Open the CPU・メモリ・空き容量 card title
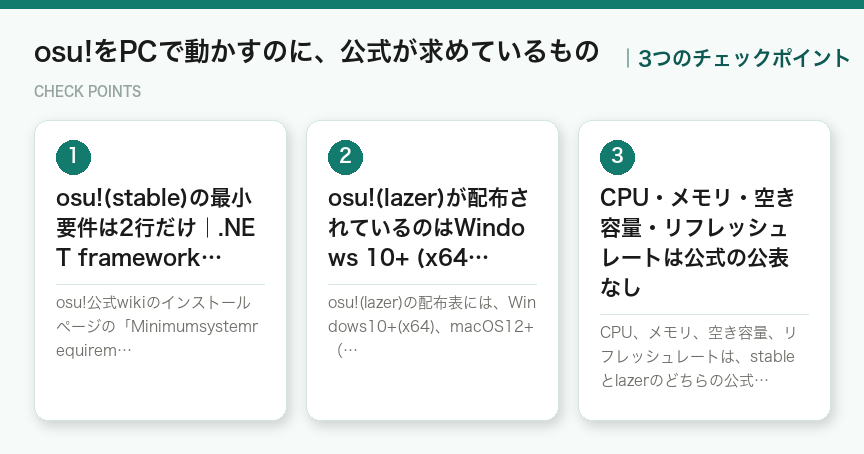The image size is (864, 454). pyautogui.click(x=698, y=242)
